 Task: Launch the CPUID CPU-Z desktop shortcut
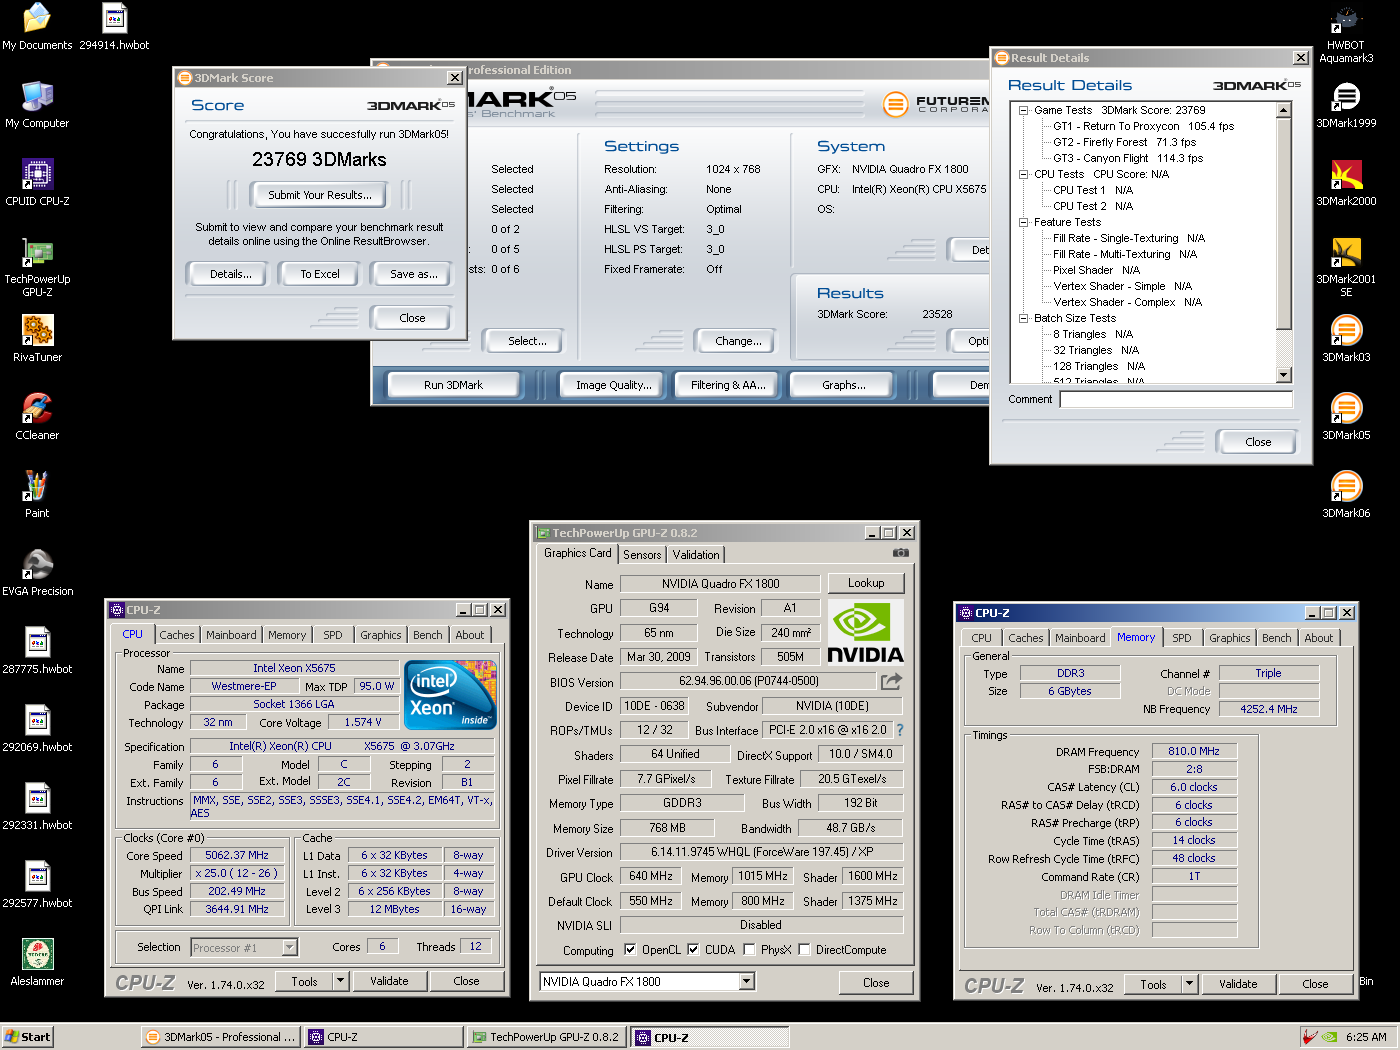click(37, 183)
